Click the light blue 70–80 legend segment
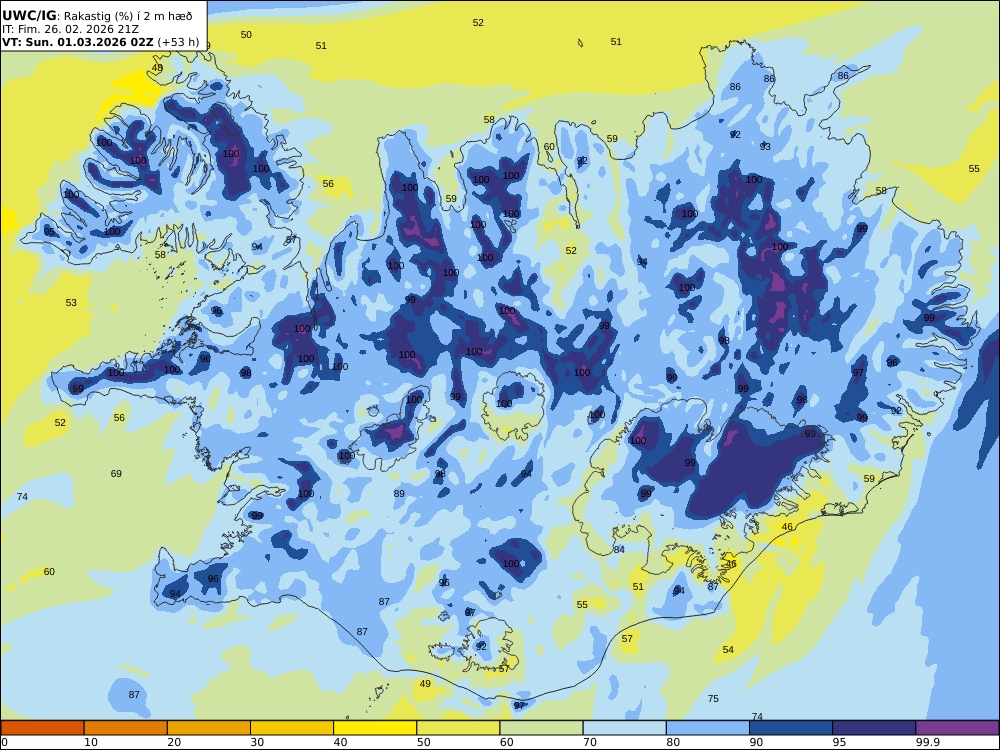Image resolution: width=1000 pixels, height=750 pixels. (624, 728)
